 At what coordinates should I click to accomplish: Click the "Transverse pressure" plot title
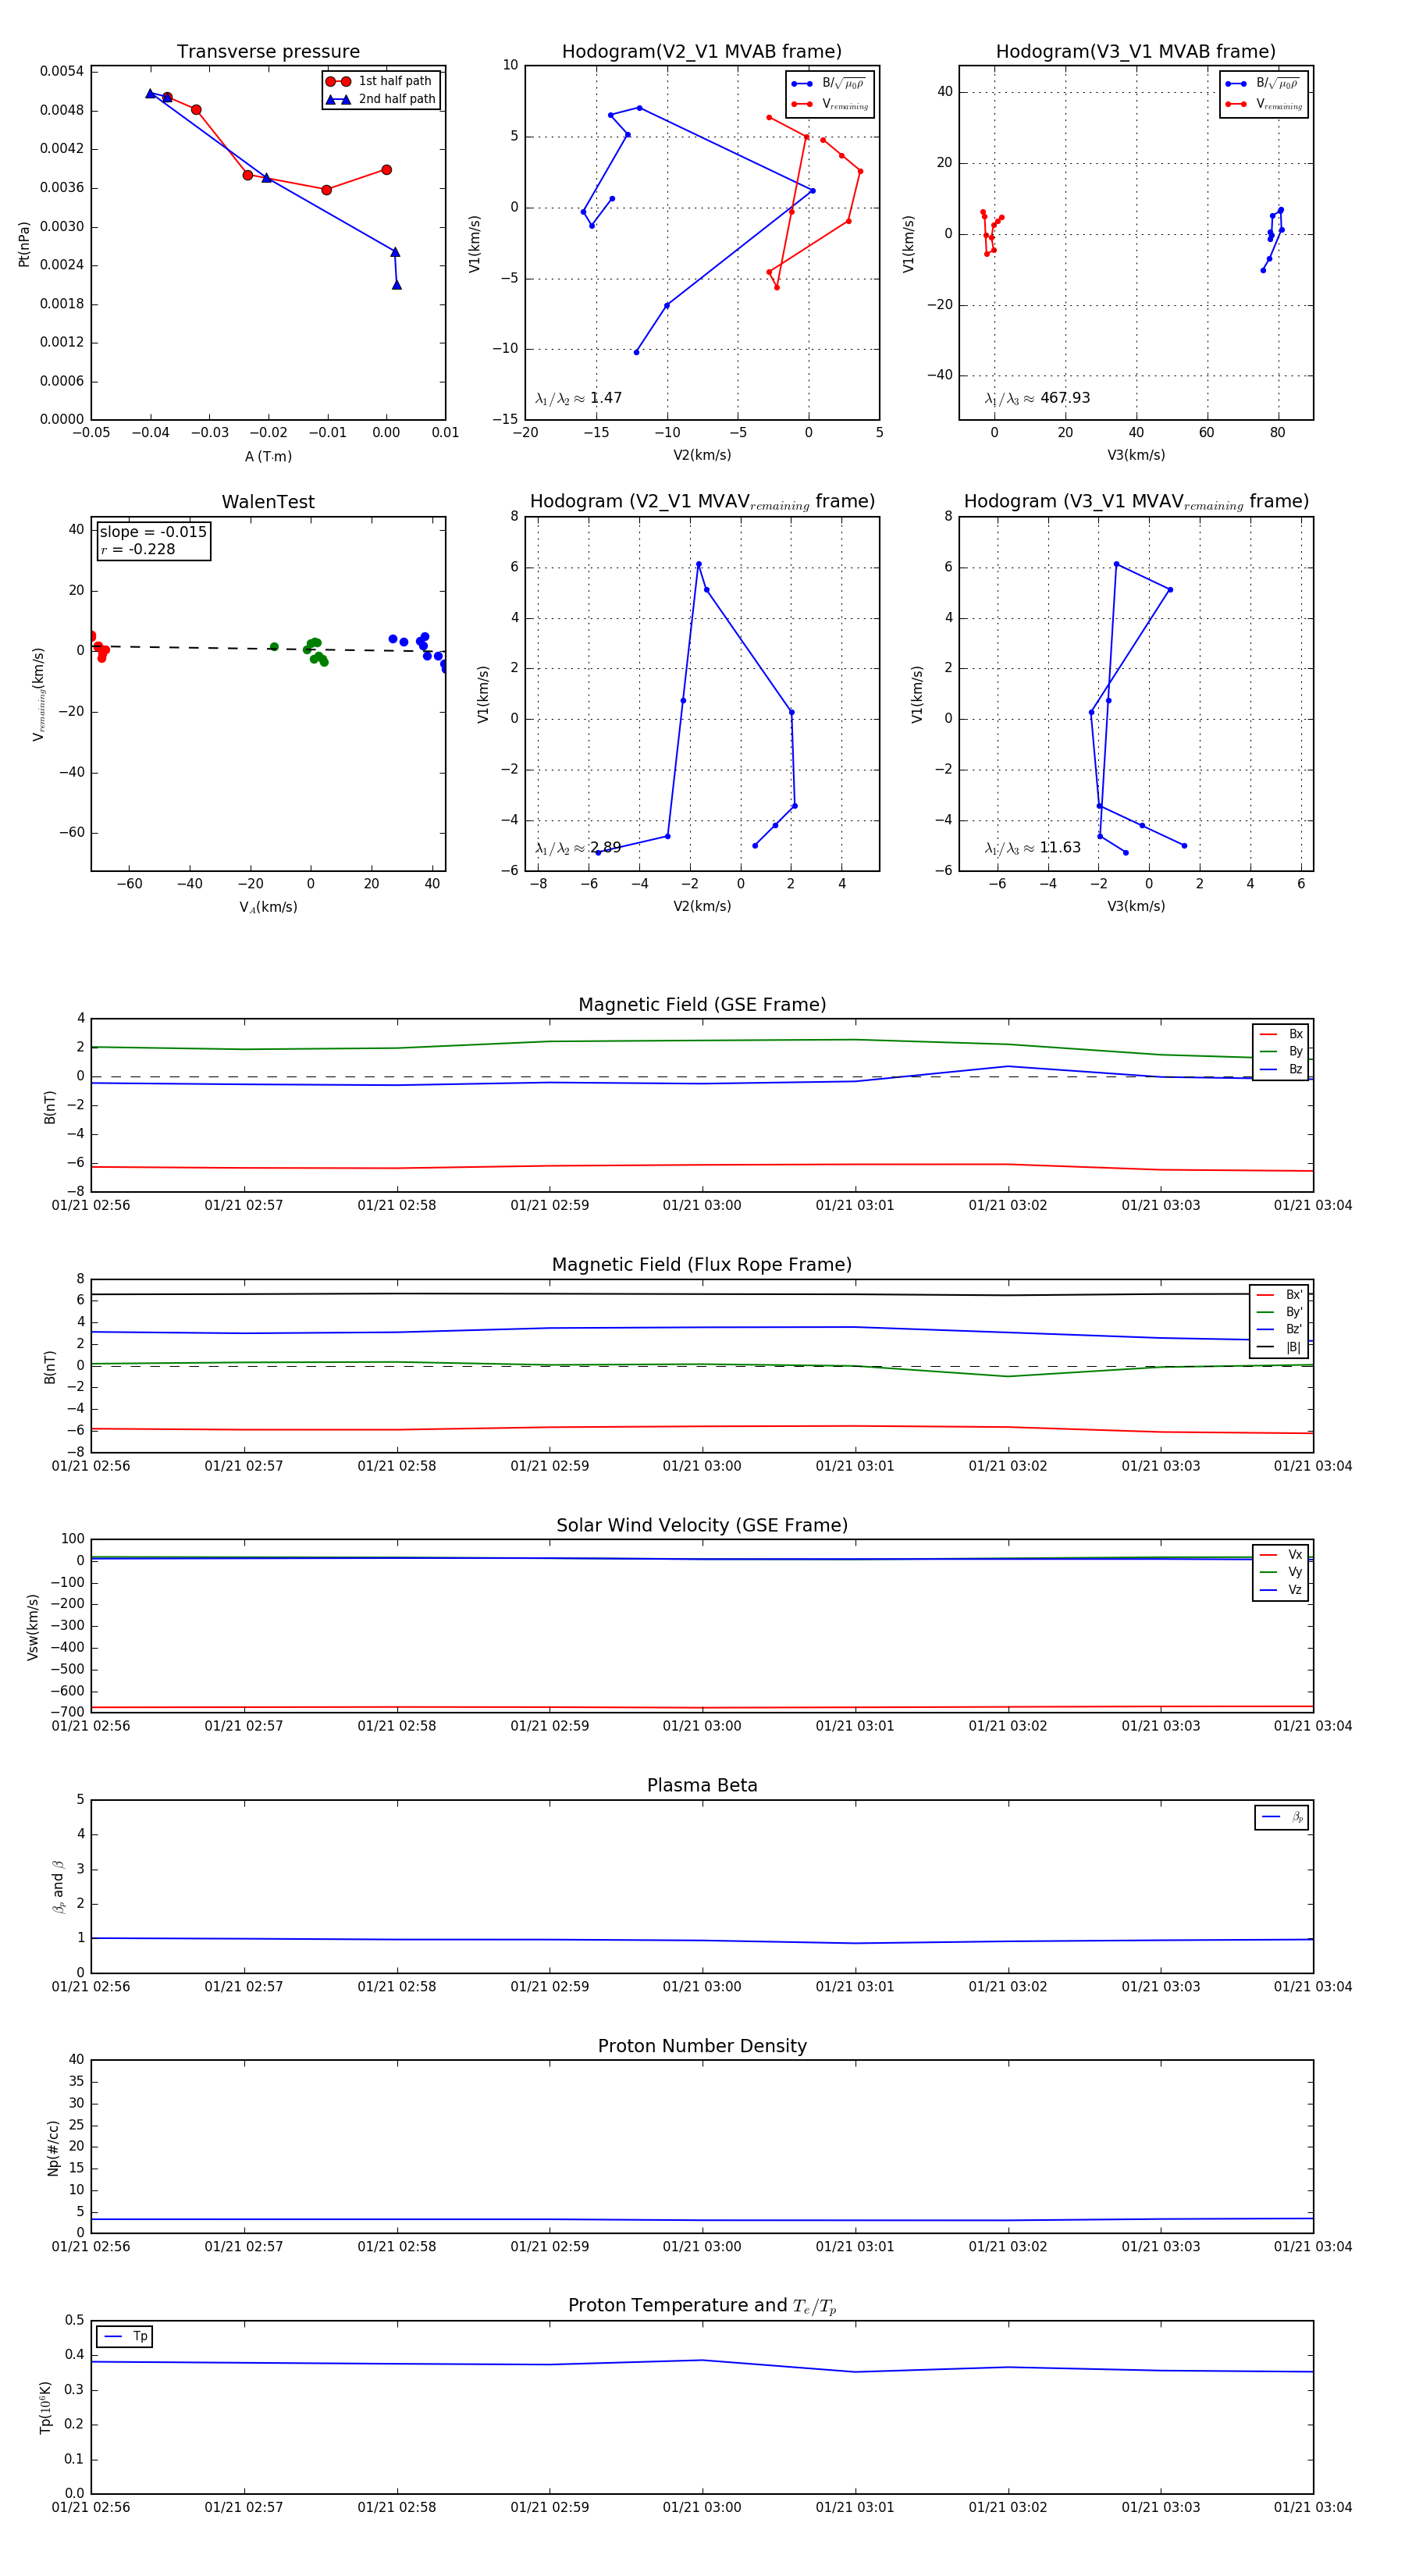(268, 52)
